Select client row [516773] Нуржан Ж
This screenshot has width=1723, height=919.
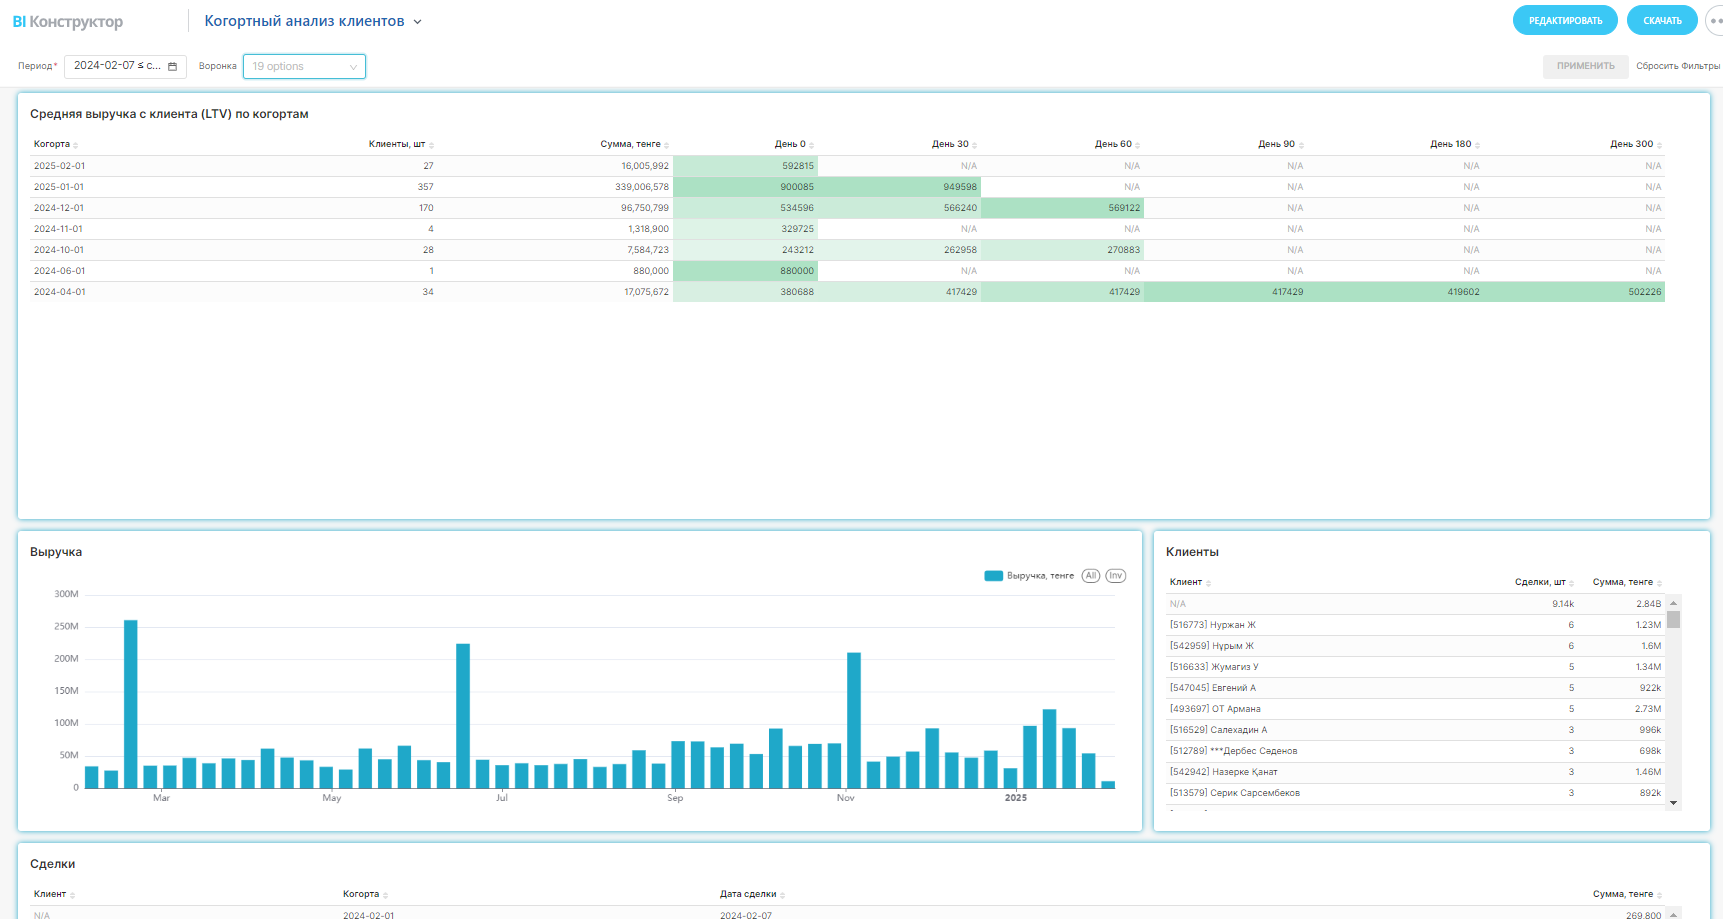[1213, 625]
